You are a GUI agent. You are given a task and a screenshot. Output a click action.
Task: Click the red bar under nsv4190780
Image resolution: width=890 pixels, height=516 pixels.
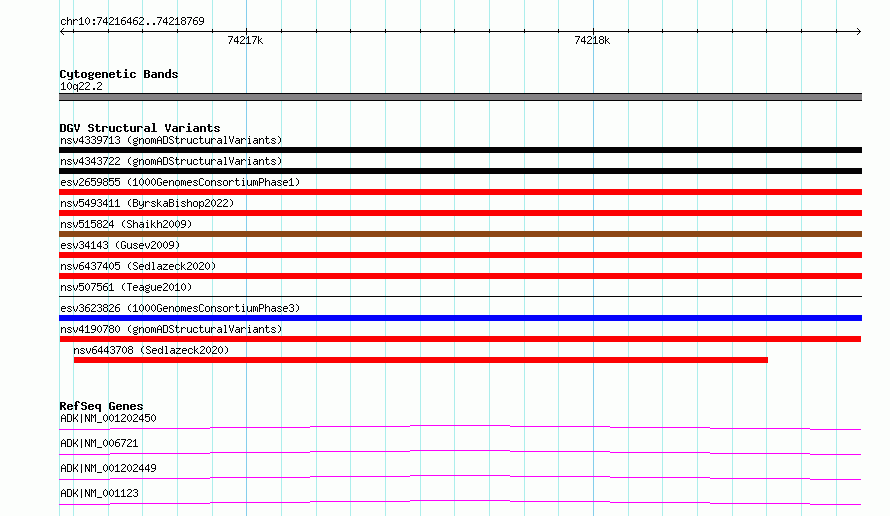[x=460, y=339]
